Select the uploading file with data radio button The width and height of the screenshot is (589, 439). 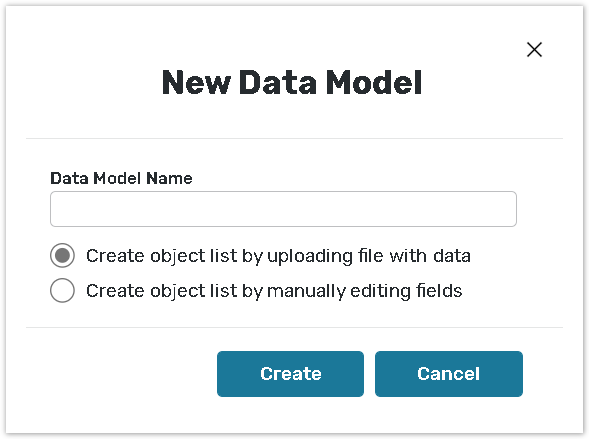[62, 255]
